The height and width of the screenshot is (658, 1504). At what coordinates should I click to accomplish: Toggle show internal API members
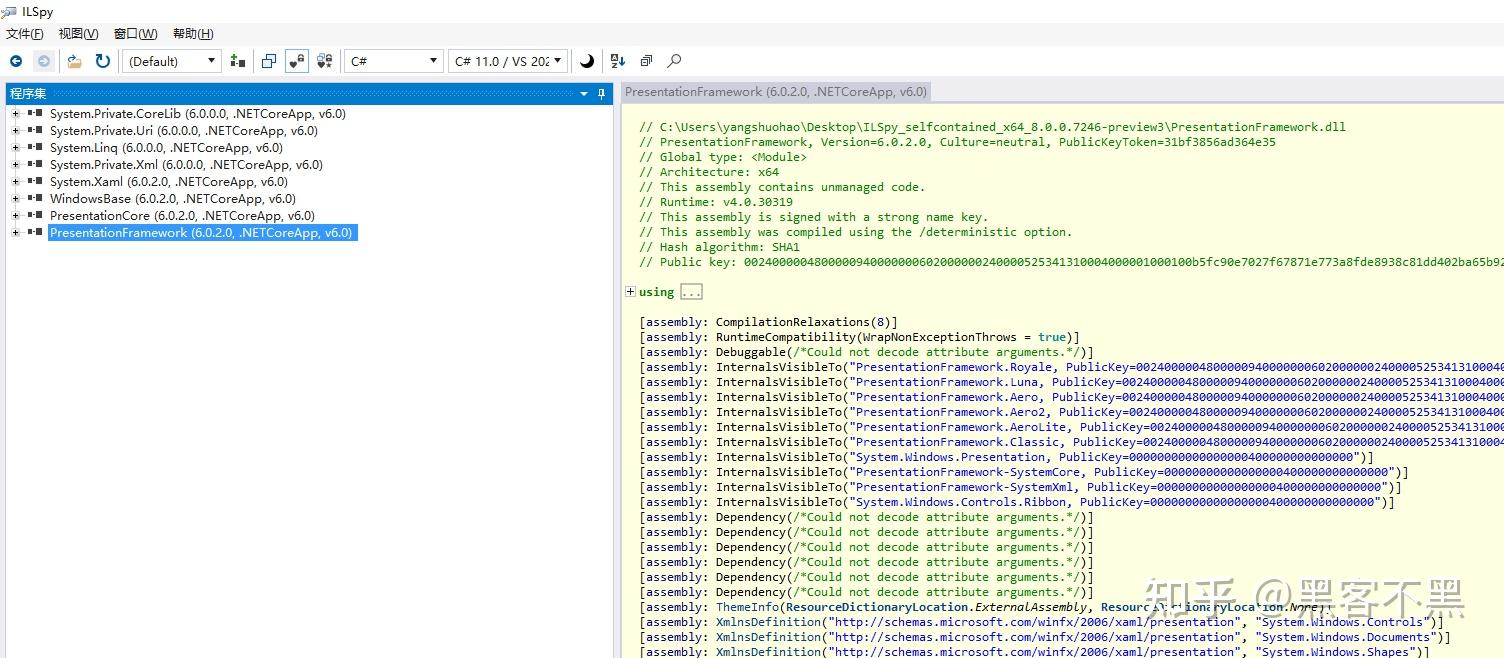click(296, 61)
